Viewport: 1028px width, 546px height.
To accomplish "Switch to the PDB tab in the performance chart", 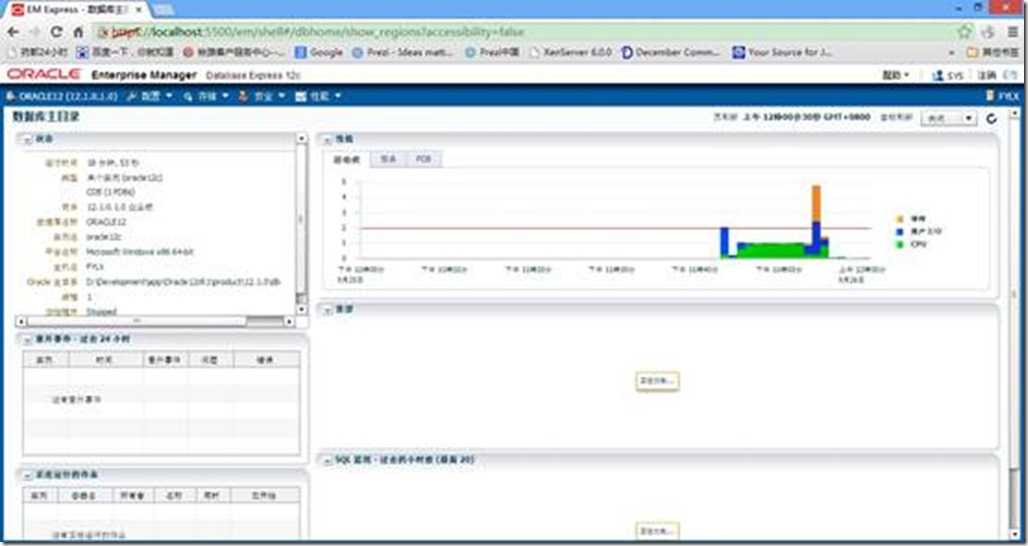I will pyautogui.click(x=424, y=159).
